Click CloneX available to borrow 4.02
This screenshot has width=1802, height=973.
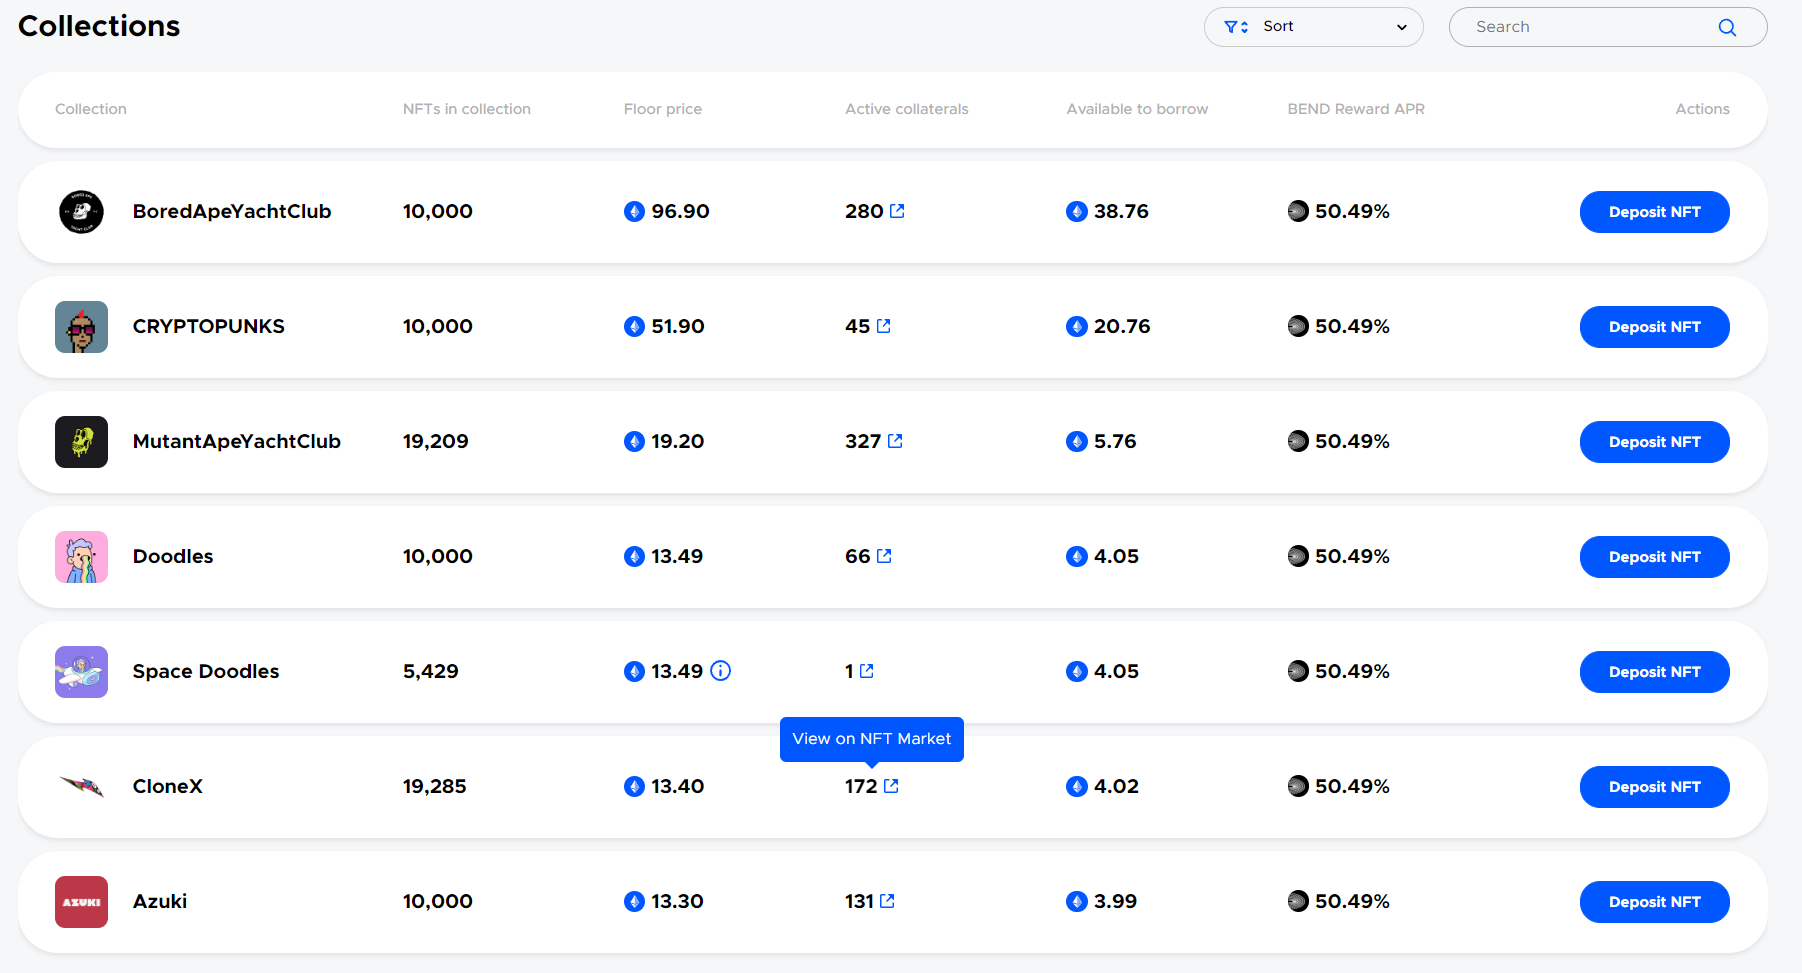coord(1116,786)
